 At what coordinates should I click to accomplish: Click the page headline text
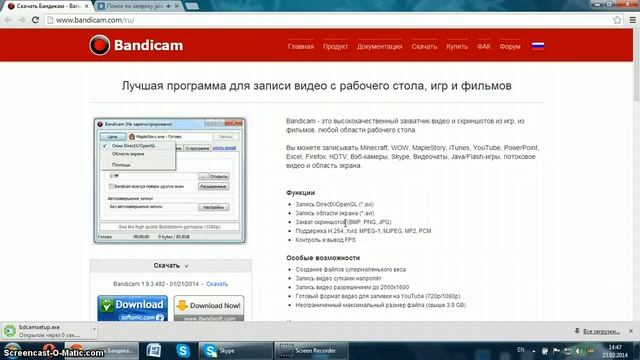point(316,86)
